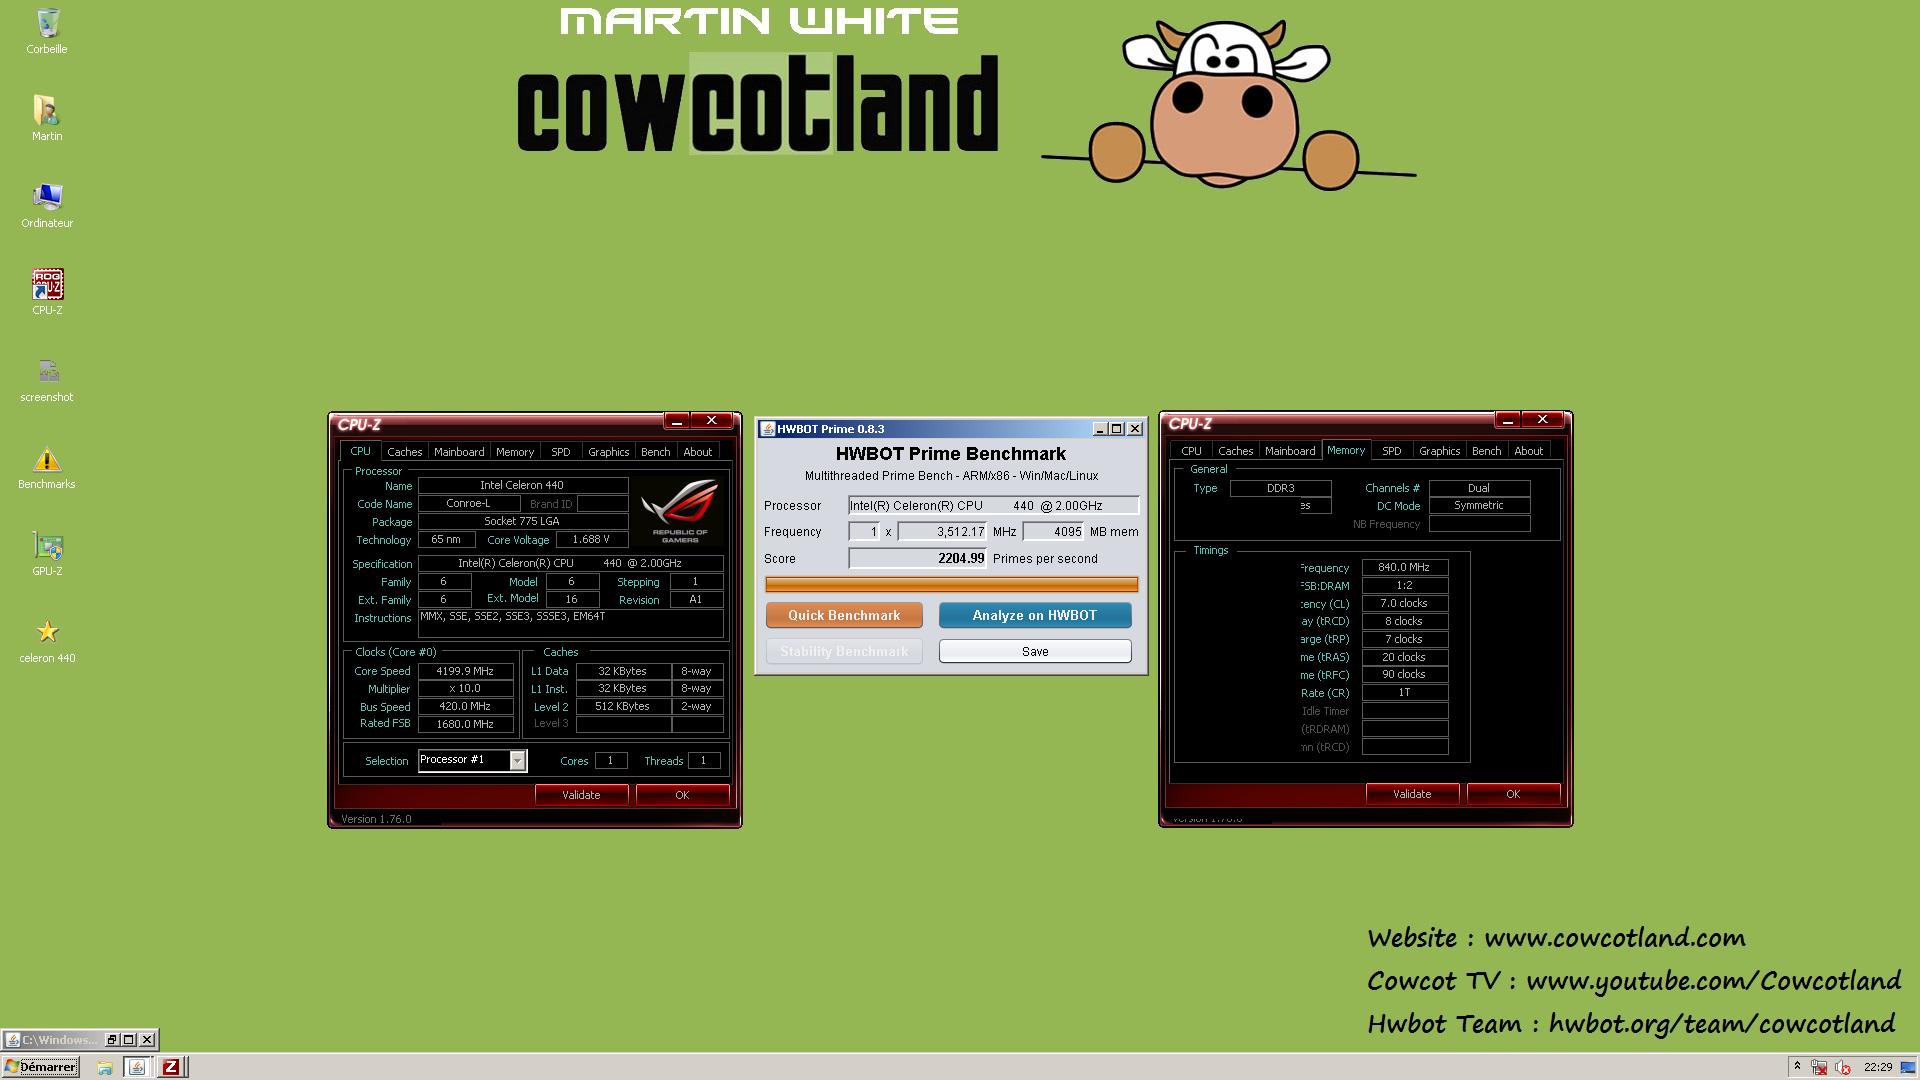Open Mainboard tab in right CPU-Z window
1920x1080 pixels.
(x=1290, y=451)
